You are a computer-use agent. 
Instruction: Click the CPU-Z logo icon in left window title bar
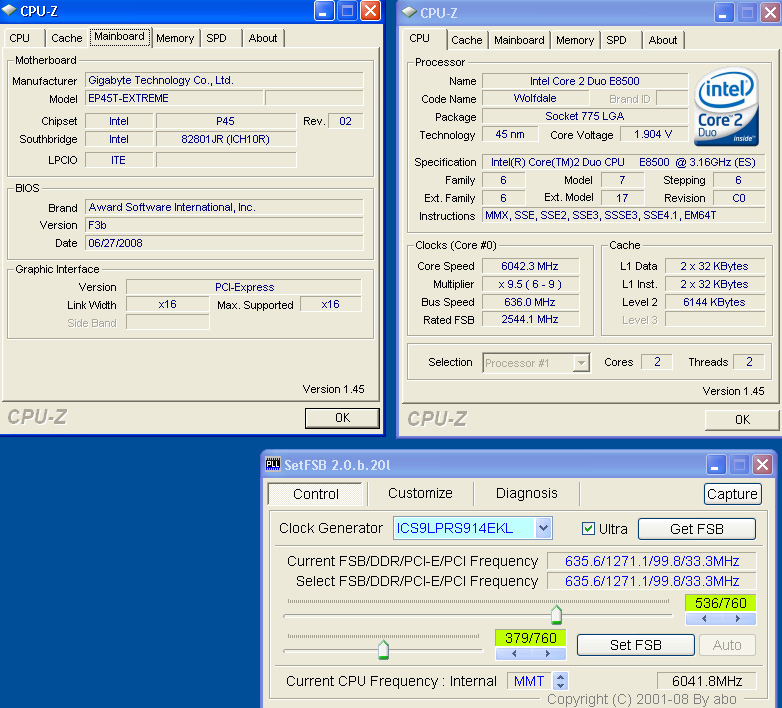point(9,10)
